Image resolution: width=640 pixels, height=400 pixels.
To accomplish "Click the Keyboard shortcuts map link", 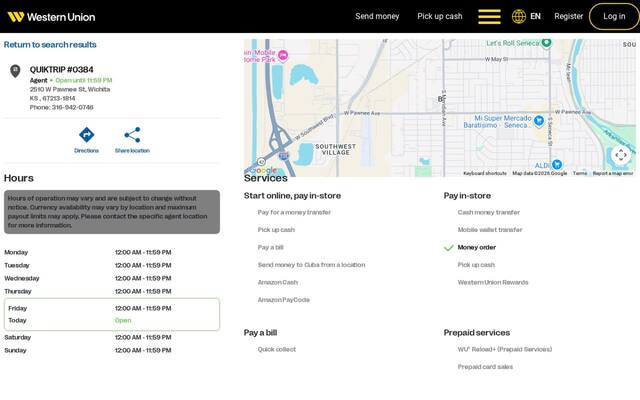I will (x=485, y=173).
